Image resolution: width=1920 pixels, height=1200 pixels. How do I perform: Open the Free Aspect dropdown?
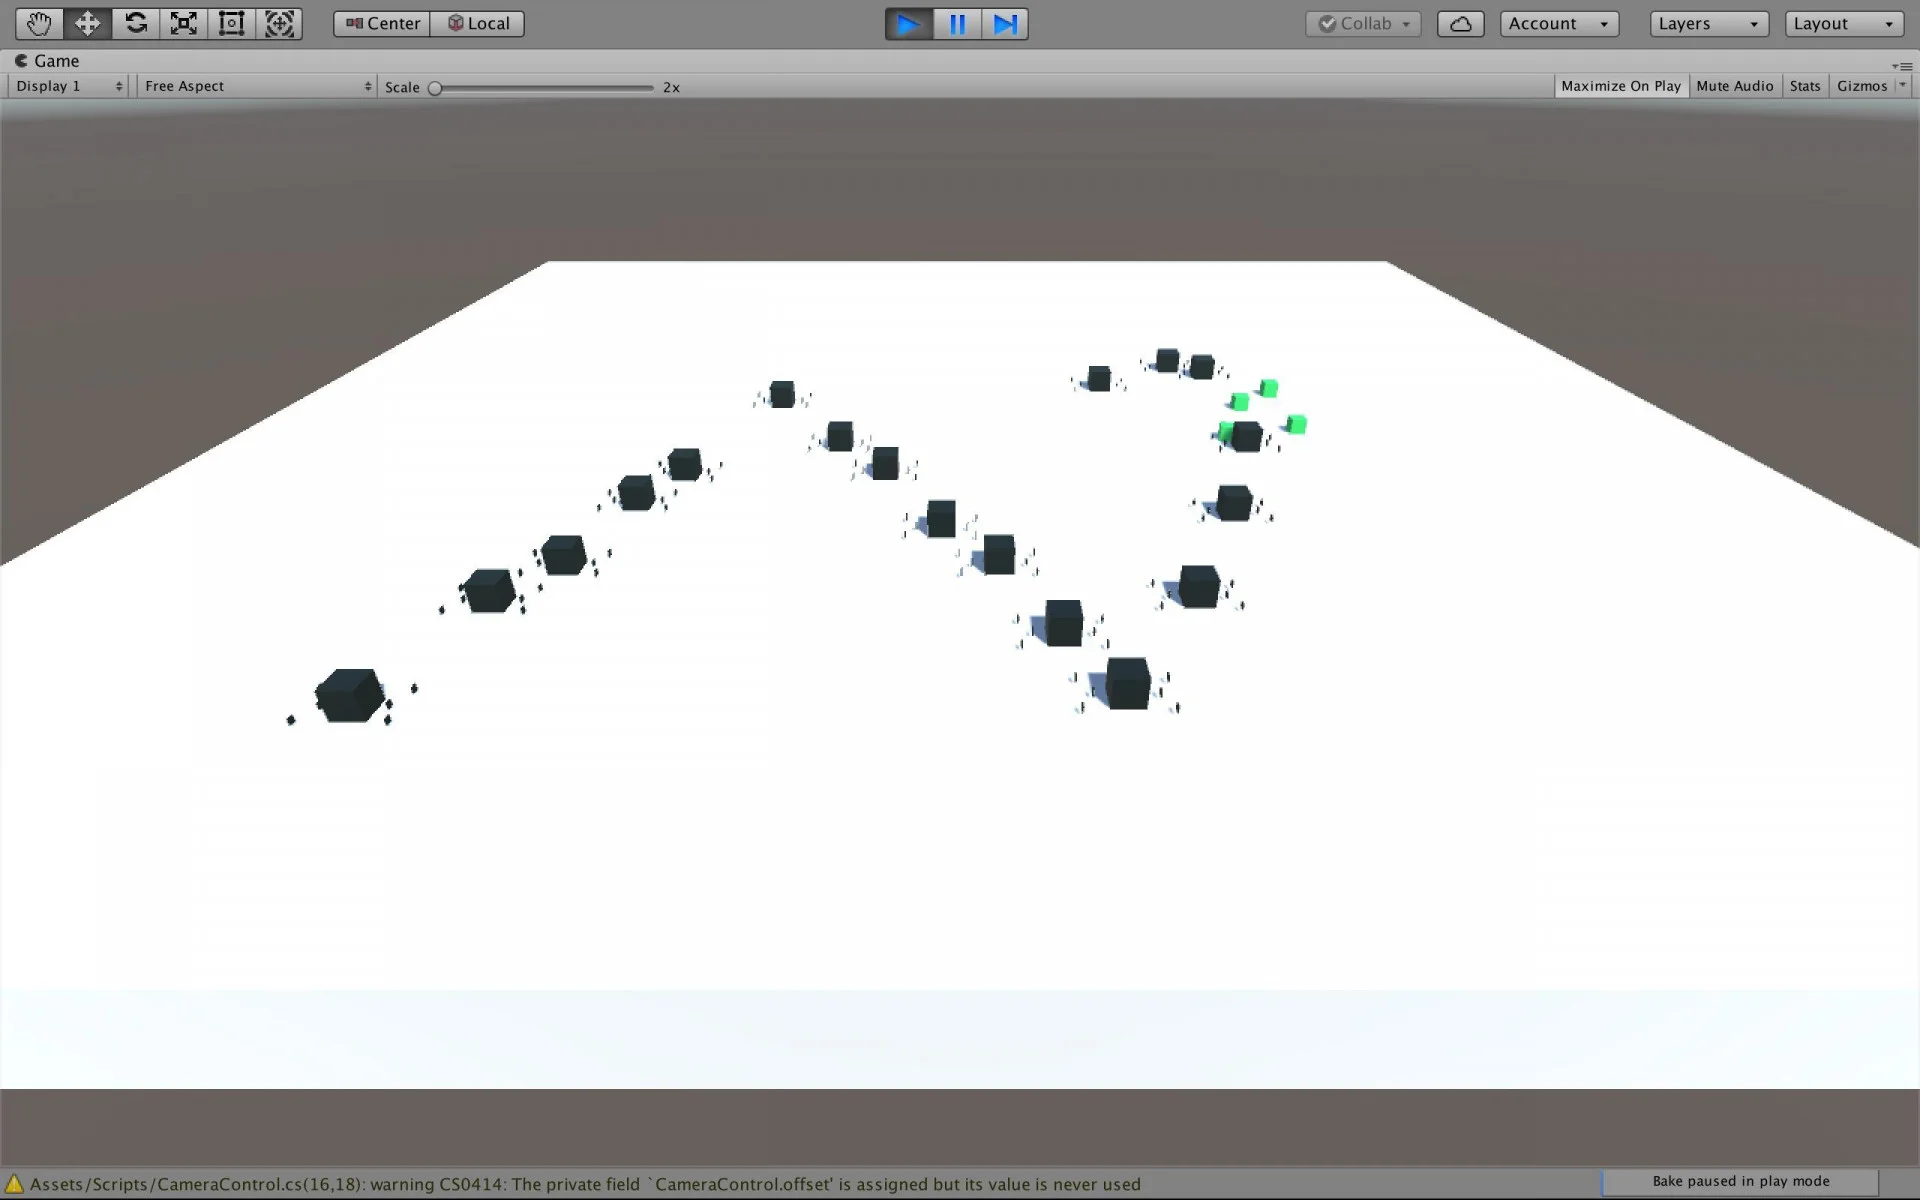pos(257,86)
